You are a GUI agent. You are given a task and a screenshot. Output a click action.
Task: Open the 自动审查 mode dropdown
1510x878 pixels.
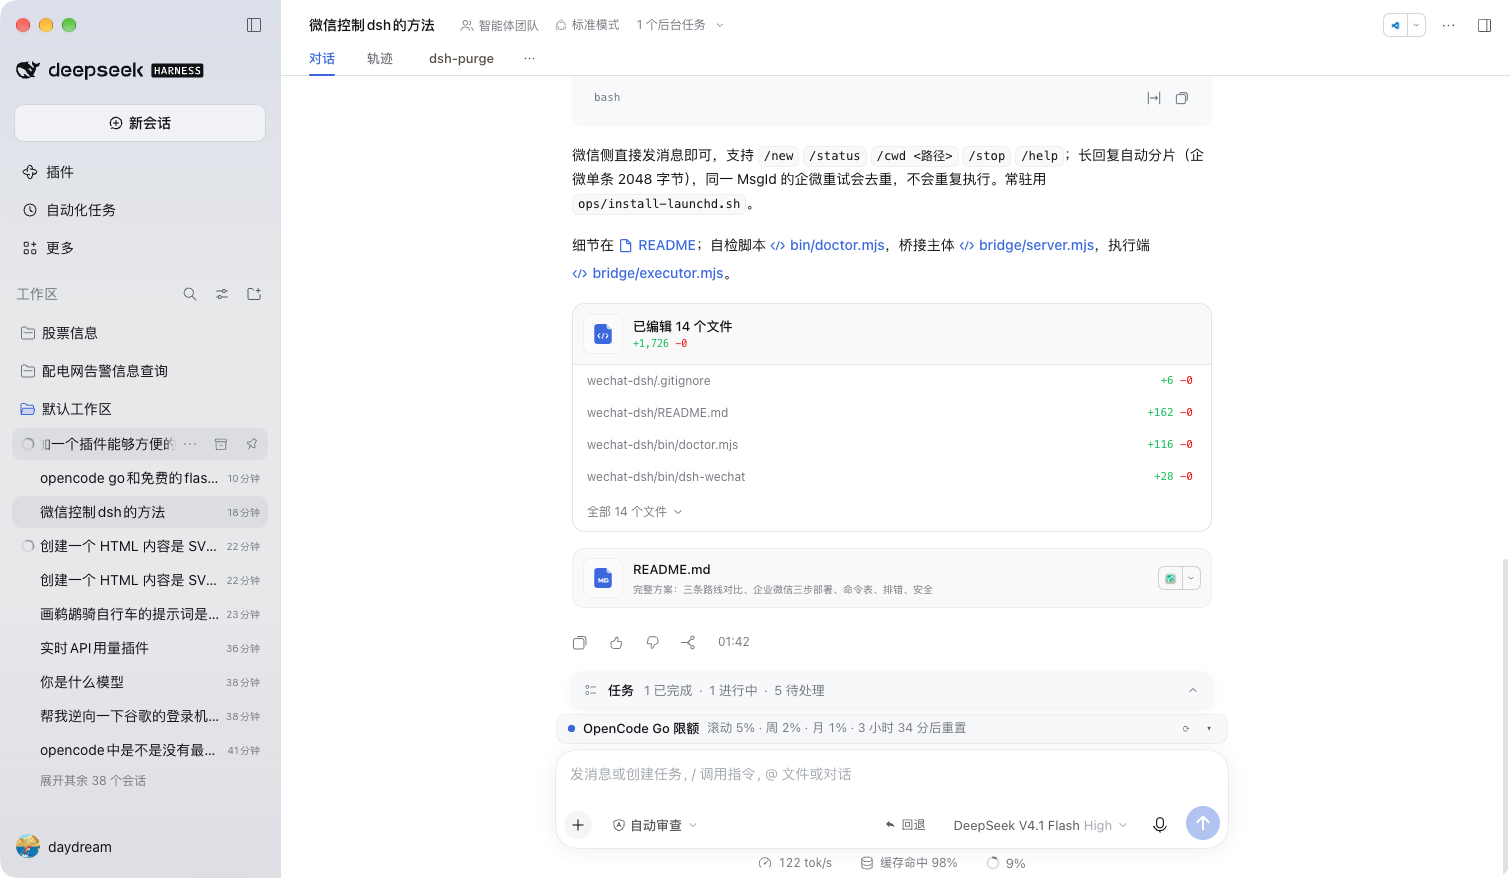point(655,825)
